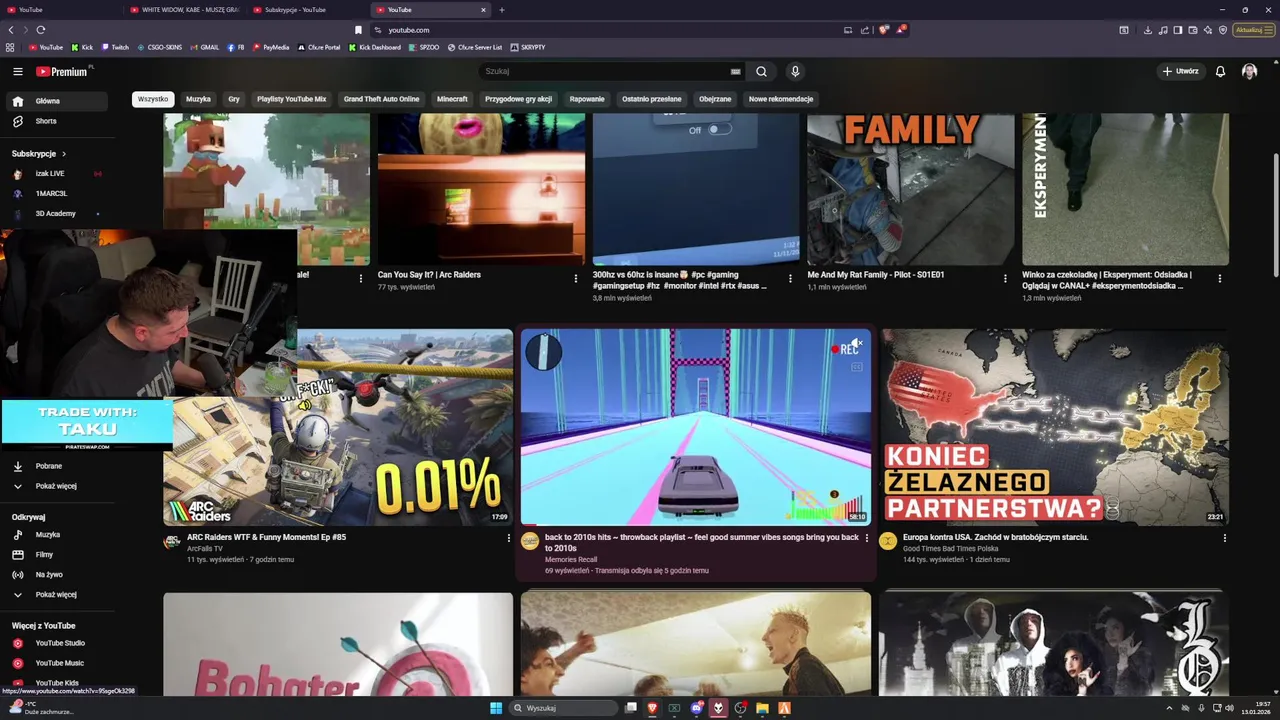
Task: Open the Brave wallet toolbar icon
Action: pos(1193,30)
